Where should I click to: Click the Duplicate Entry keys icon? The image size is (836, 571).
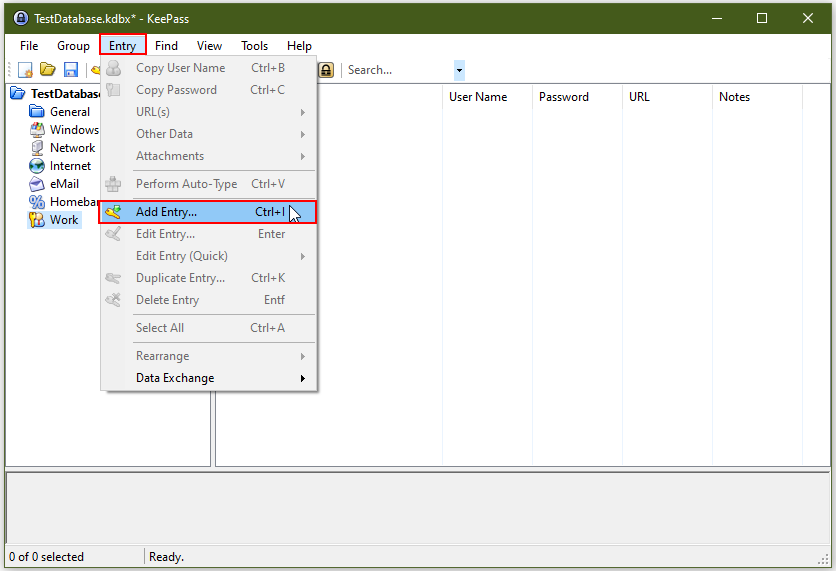[x=113, y=278]
